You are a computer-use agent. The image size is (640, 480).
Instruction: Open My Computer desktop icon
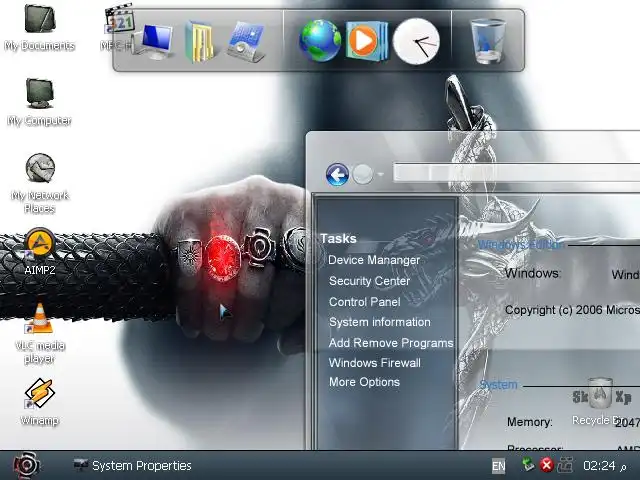coord(40,102)
